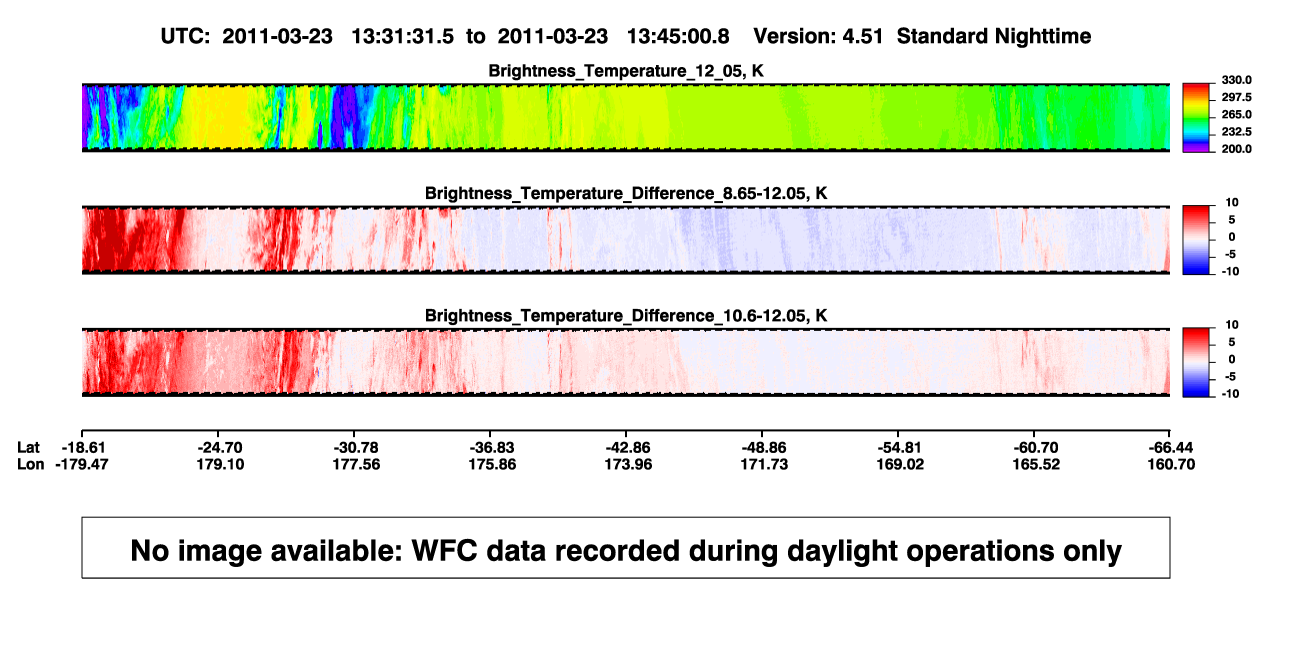The image size is (1300, 667).
Task: Click longitude value '165.52'
Action: (x=1037, y=464)
